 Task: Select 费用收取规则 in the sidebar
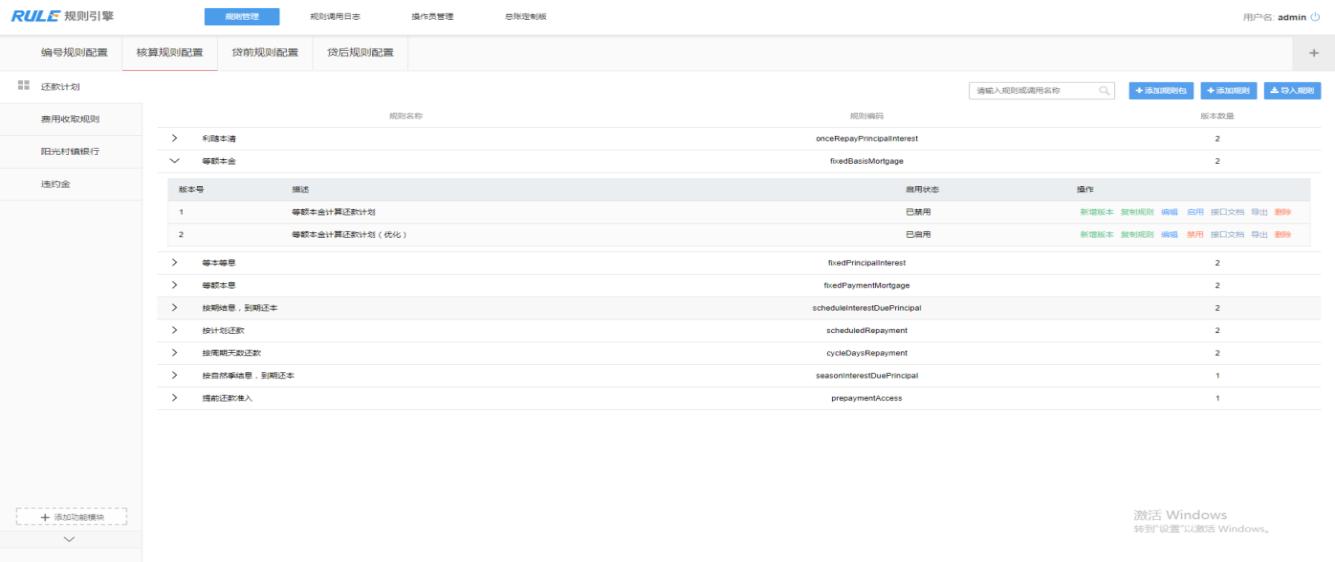click(70, 119)
